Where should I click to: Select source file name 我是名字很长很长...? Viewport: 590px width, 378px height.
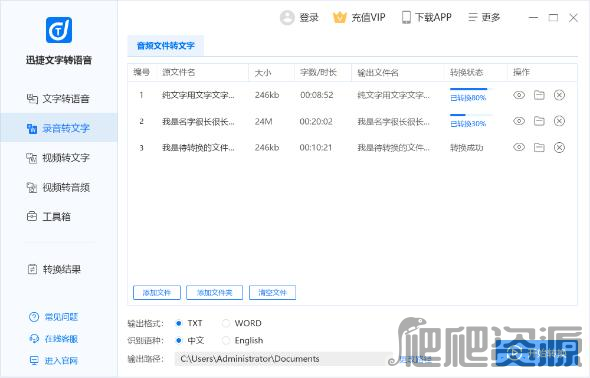[198, 121]
